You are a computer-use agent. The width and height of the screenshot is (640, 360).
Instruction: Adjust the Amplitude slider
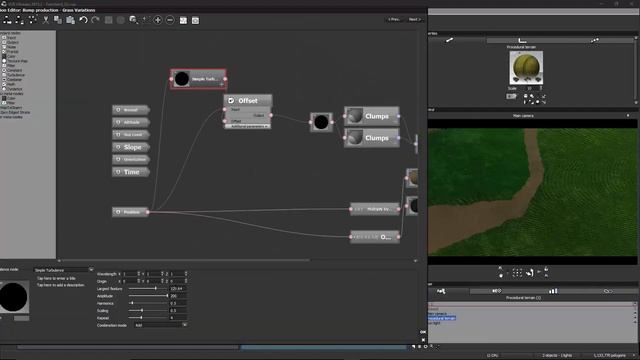point(149,296)
